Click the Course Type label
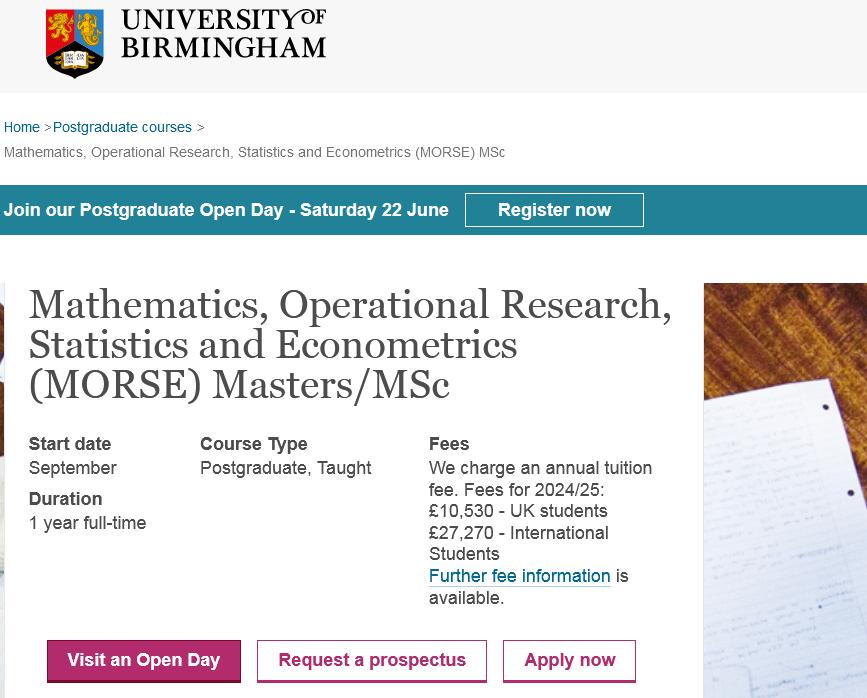The width and height of the screenshot is (867, 698). click(x=254, y=444)
